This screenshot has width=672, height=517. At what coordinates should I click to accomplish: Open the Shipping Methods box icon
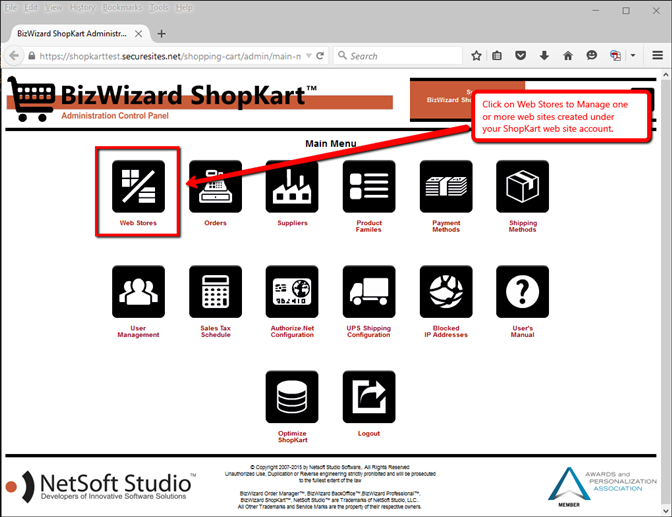click(x=522, y=186)
